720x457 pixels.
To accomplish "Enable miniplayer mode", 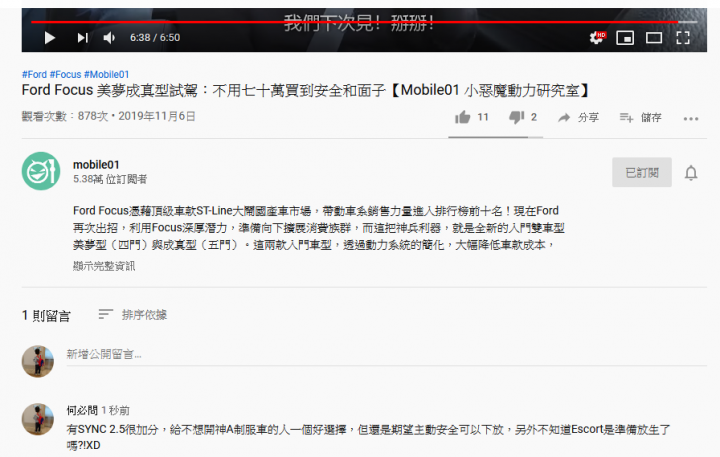I will [x=625, y=38].
